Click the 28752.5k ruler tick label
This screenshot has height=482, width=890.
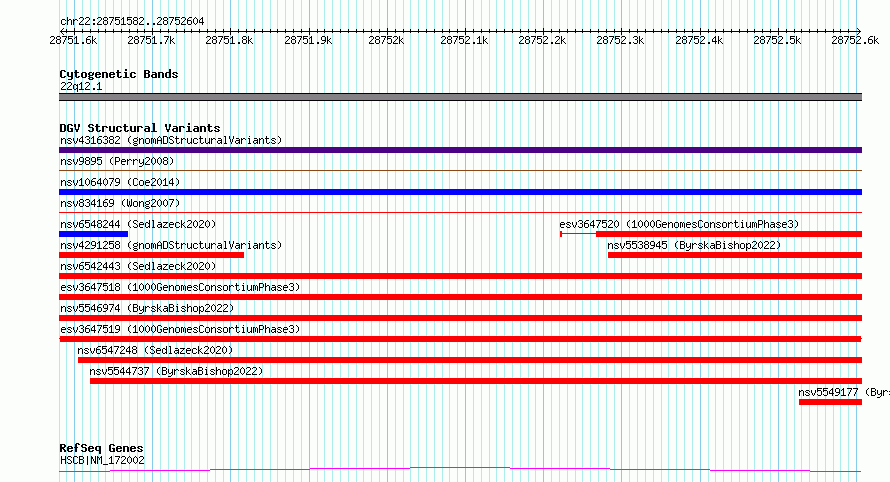pos(777,40)
